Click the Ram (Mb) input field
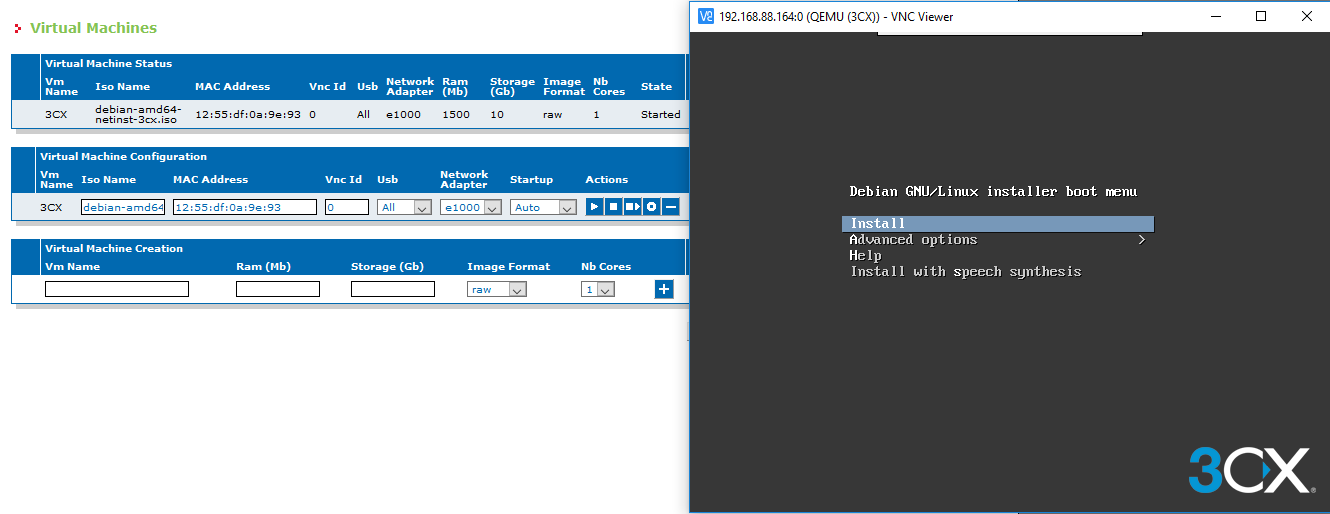Viewport: 1330px width, 514px height. [x=278, y=289]
